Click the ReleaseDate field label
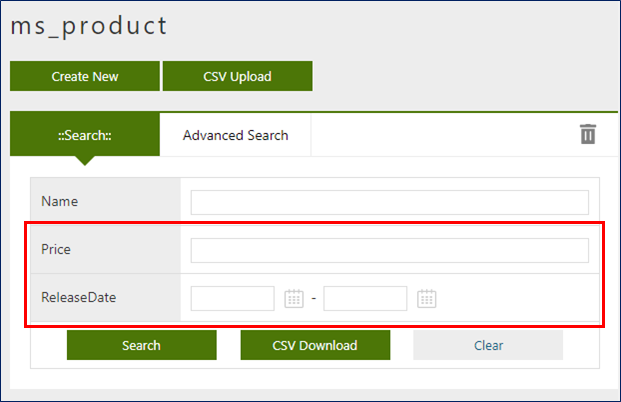 tap(79, 297)
